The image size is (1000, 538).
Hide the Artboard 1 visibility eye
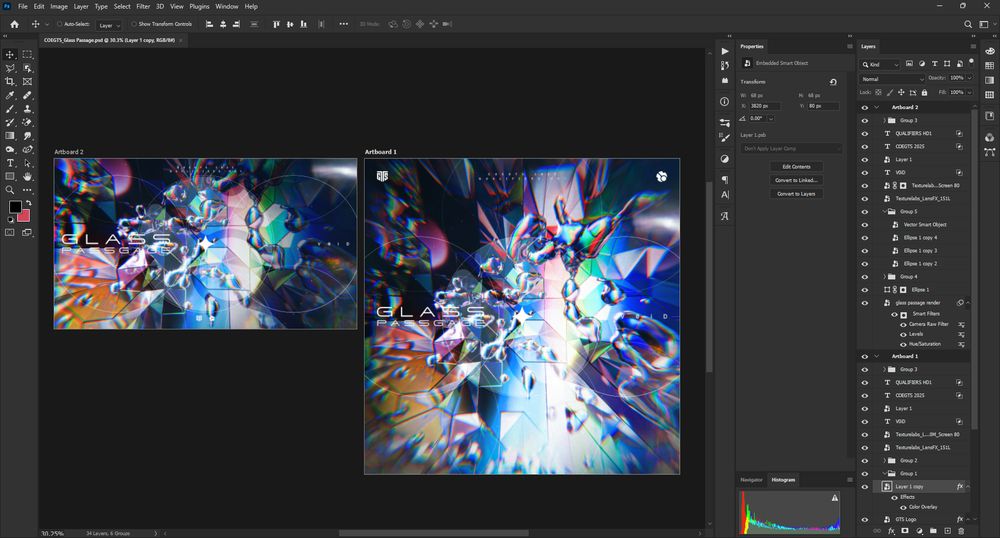pyautogui.click(x=865, y=356)
